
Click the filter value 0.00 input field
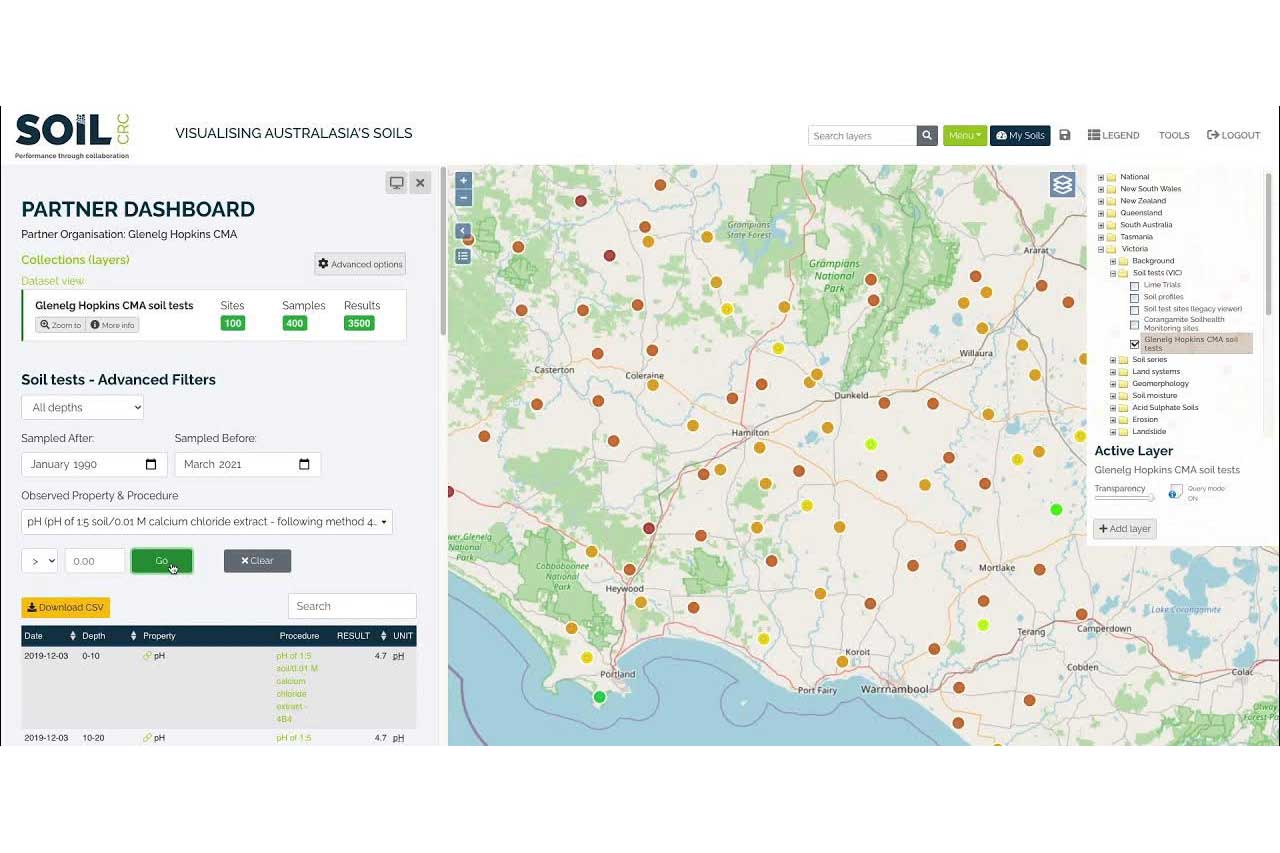[x=95, y=561]
